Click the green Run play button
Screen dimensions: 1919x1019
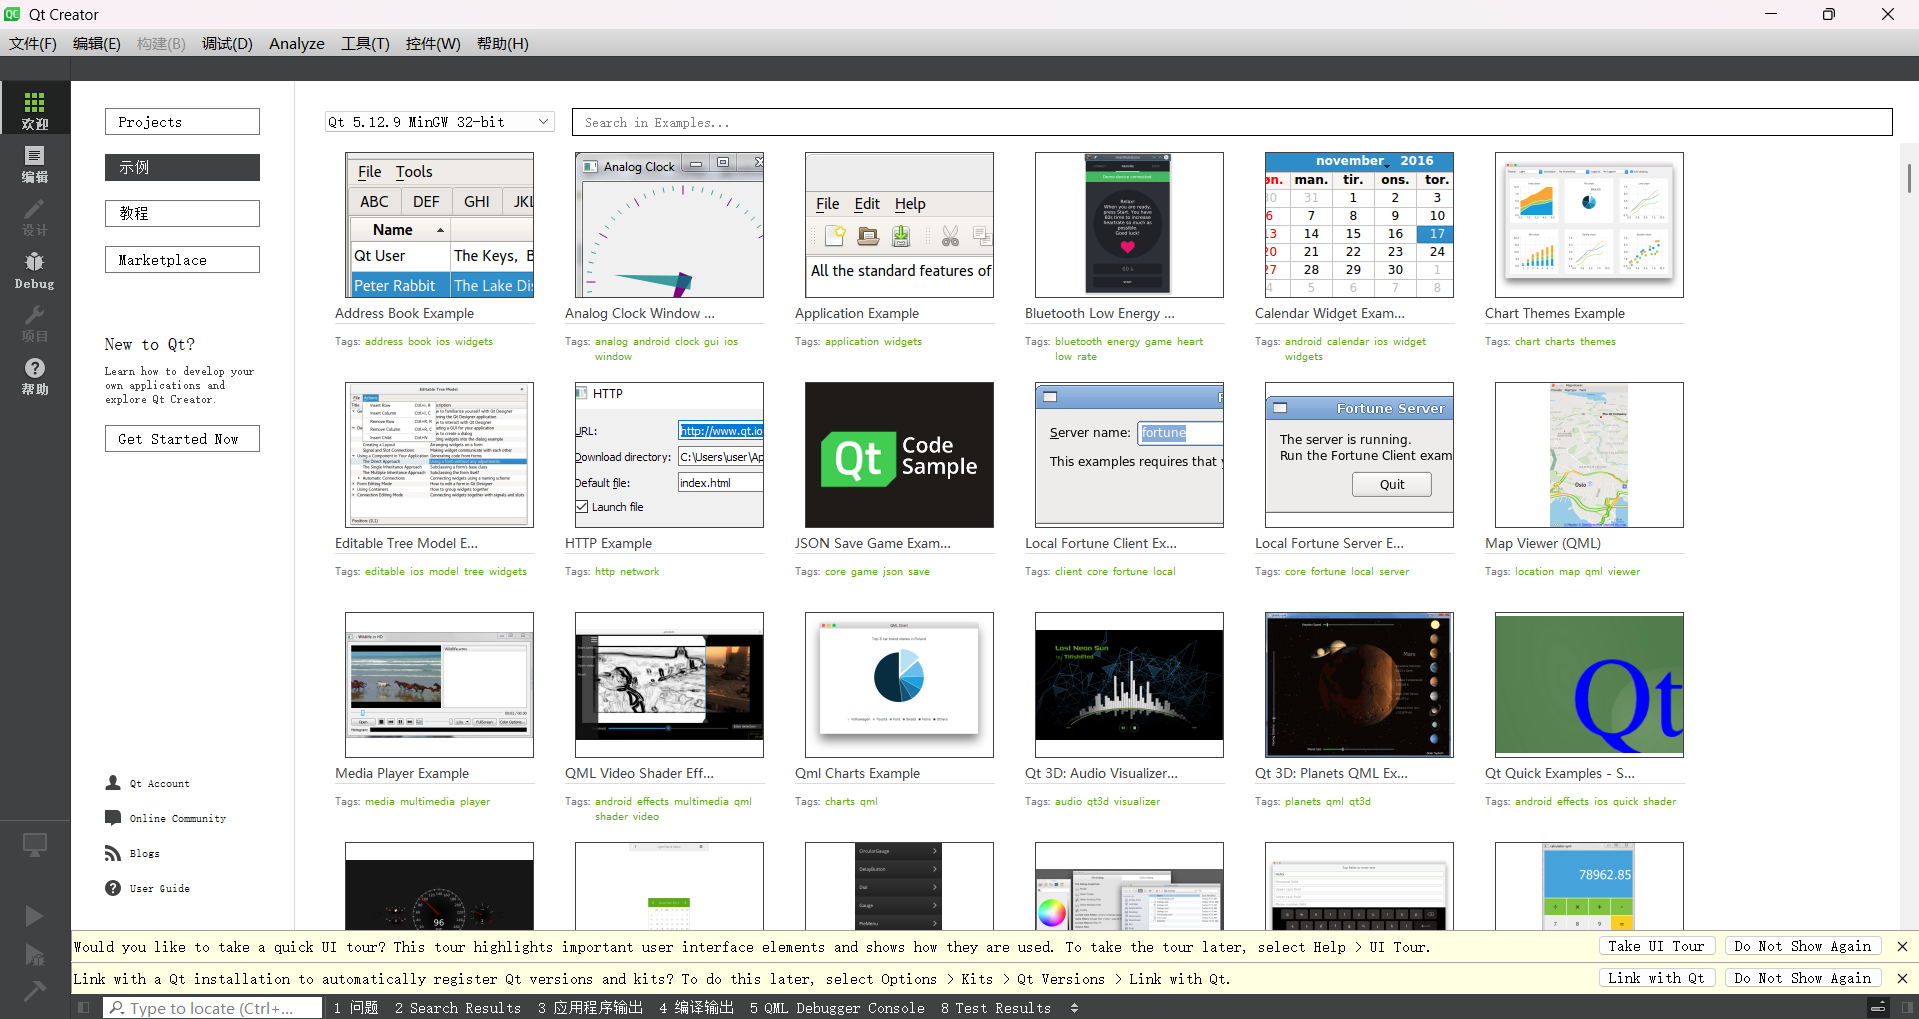pos(35,915)
